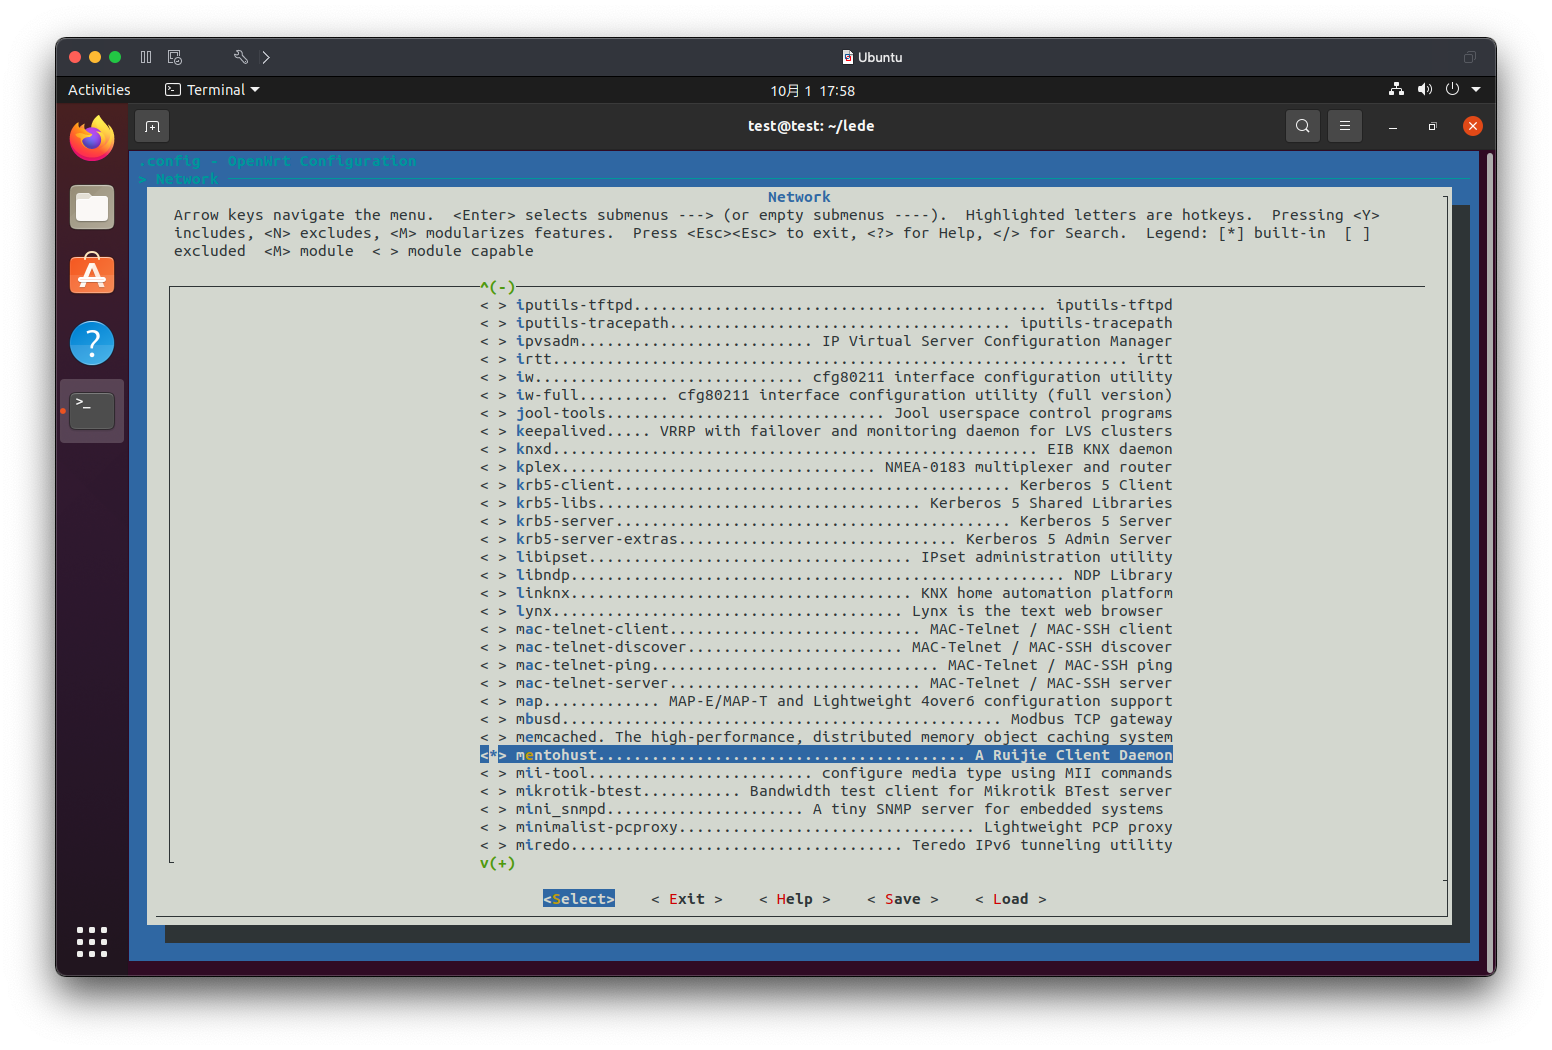The height and width of the screenshot is (1050, 1552).
Task: Select the Terminal icon in dock
Action: (92, 411)
